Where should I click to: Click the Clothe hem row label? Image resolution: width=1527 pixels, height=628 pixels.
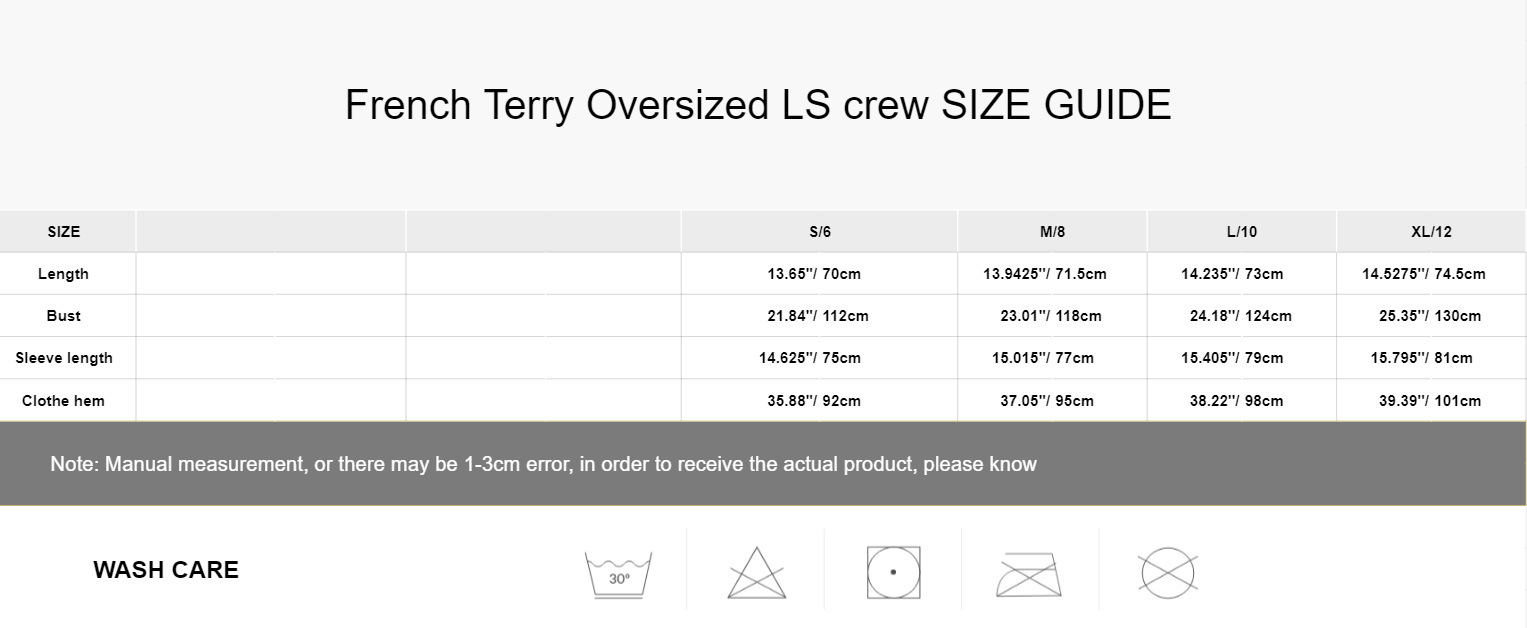63,401
